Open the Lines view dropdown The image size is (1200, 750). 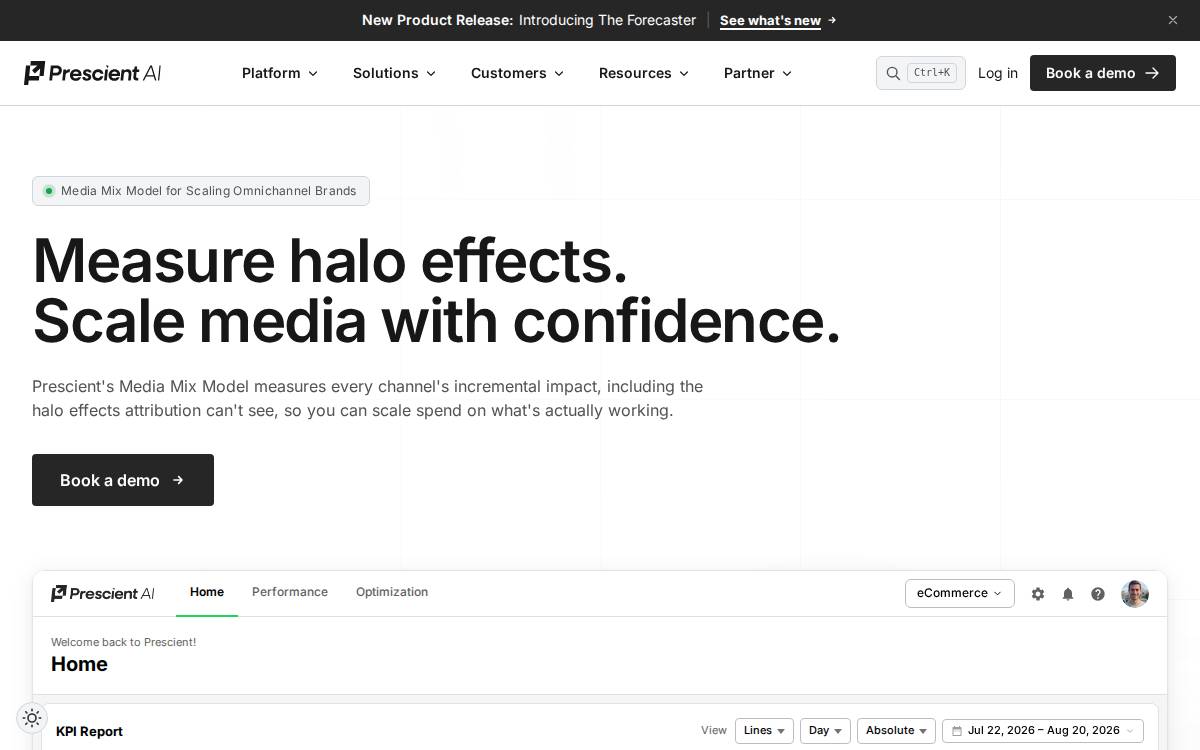764,731
